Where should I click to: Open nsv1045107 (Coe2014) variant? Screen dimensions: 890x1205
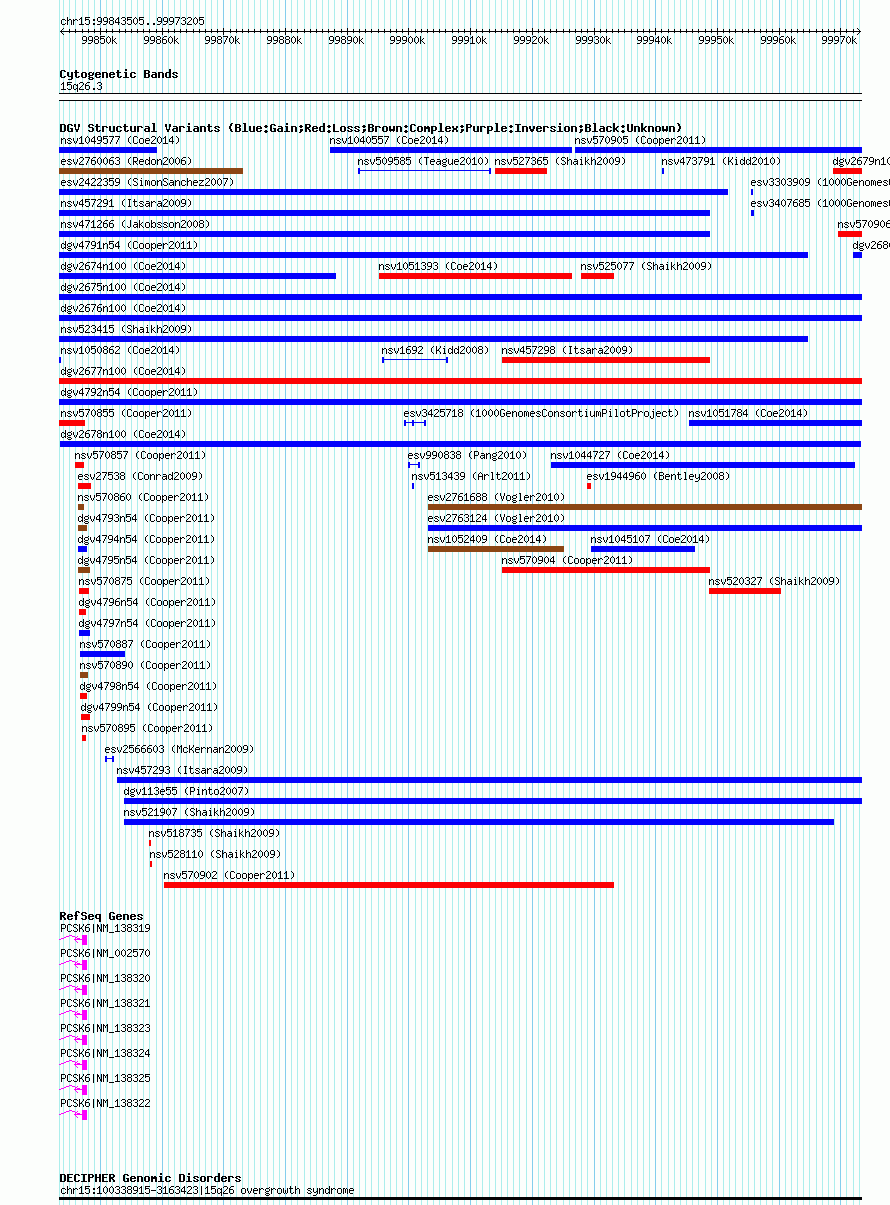click(651, 540)
